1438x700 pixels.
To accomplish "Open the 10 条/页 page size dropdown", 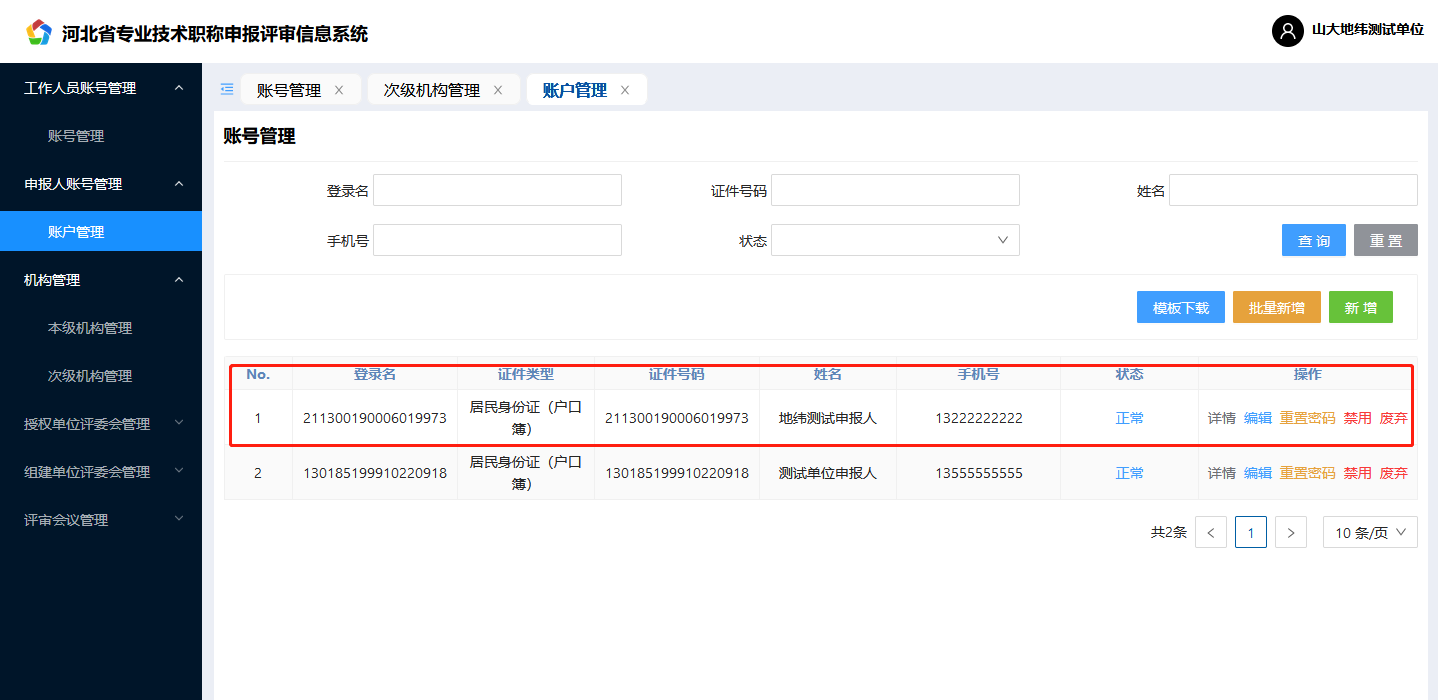I will coord(1370,533).
